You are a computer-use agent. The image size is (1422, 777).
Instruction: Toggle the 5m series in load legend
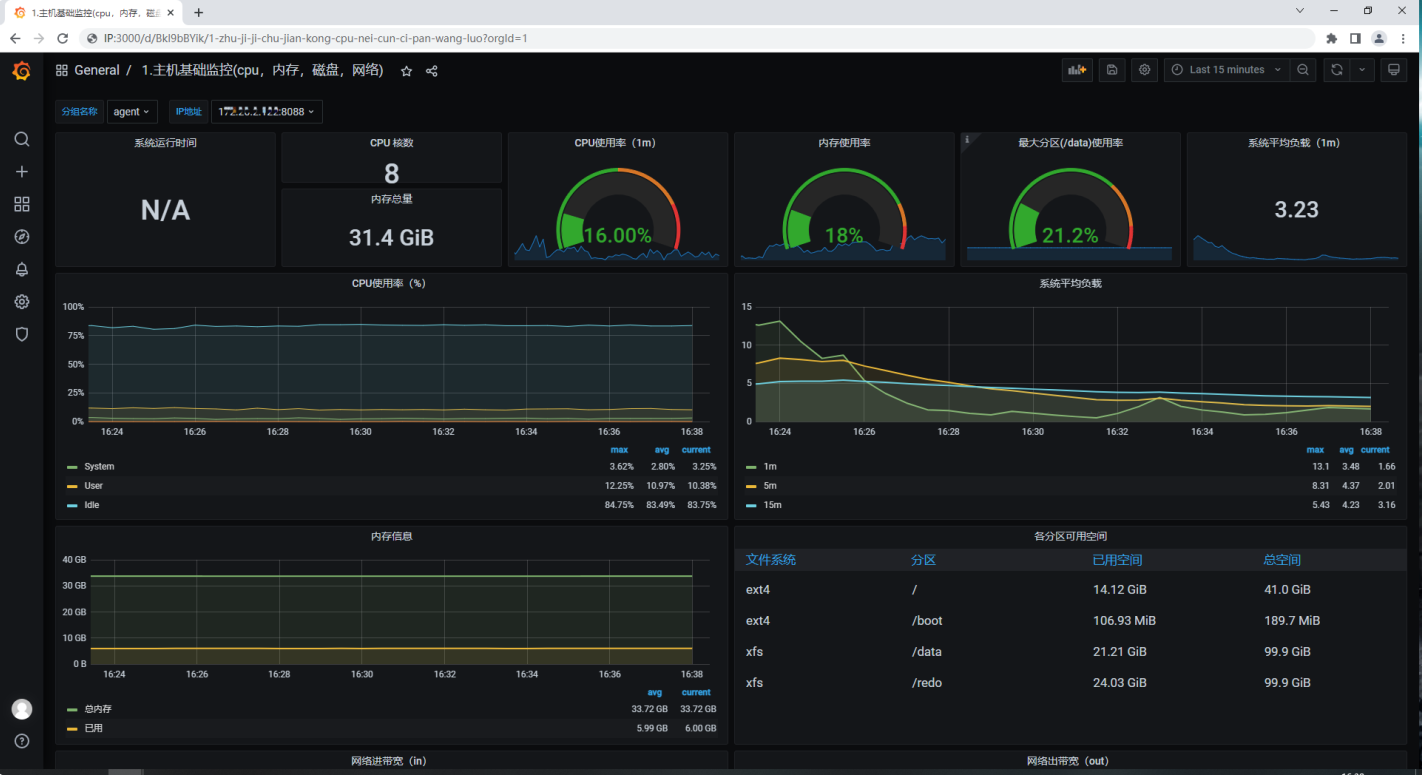click(769, 486)
